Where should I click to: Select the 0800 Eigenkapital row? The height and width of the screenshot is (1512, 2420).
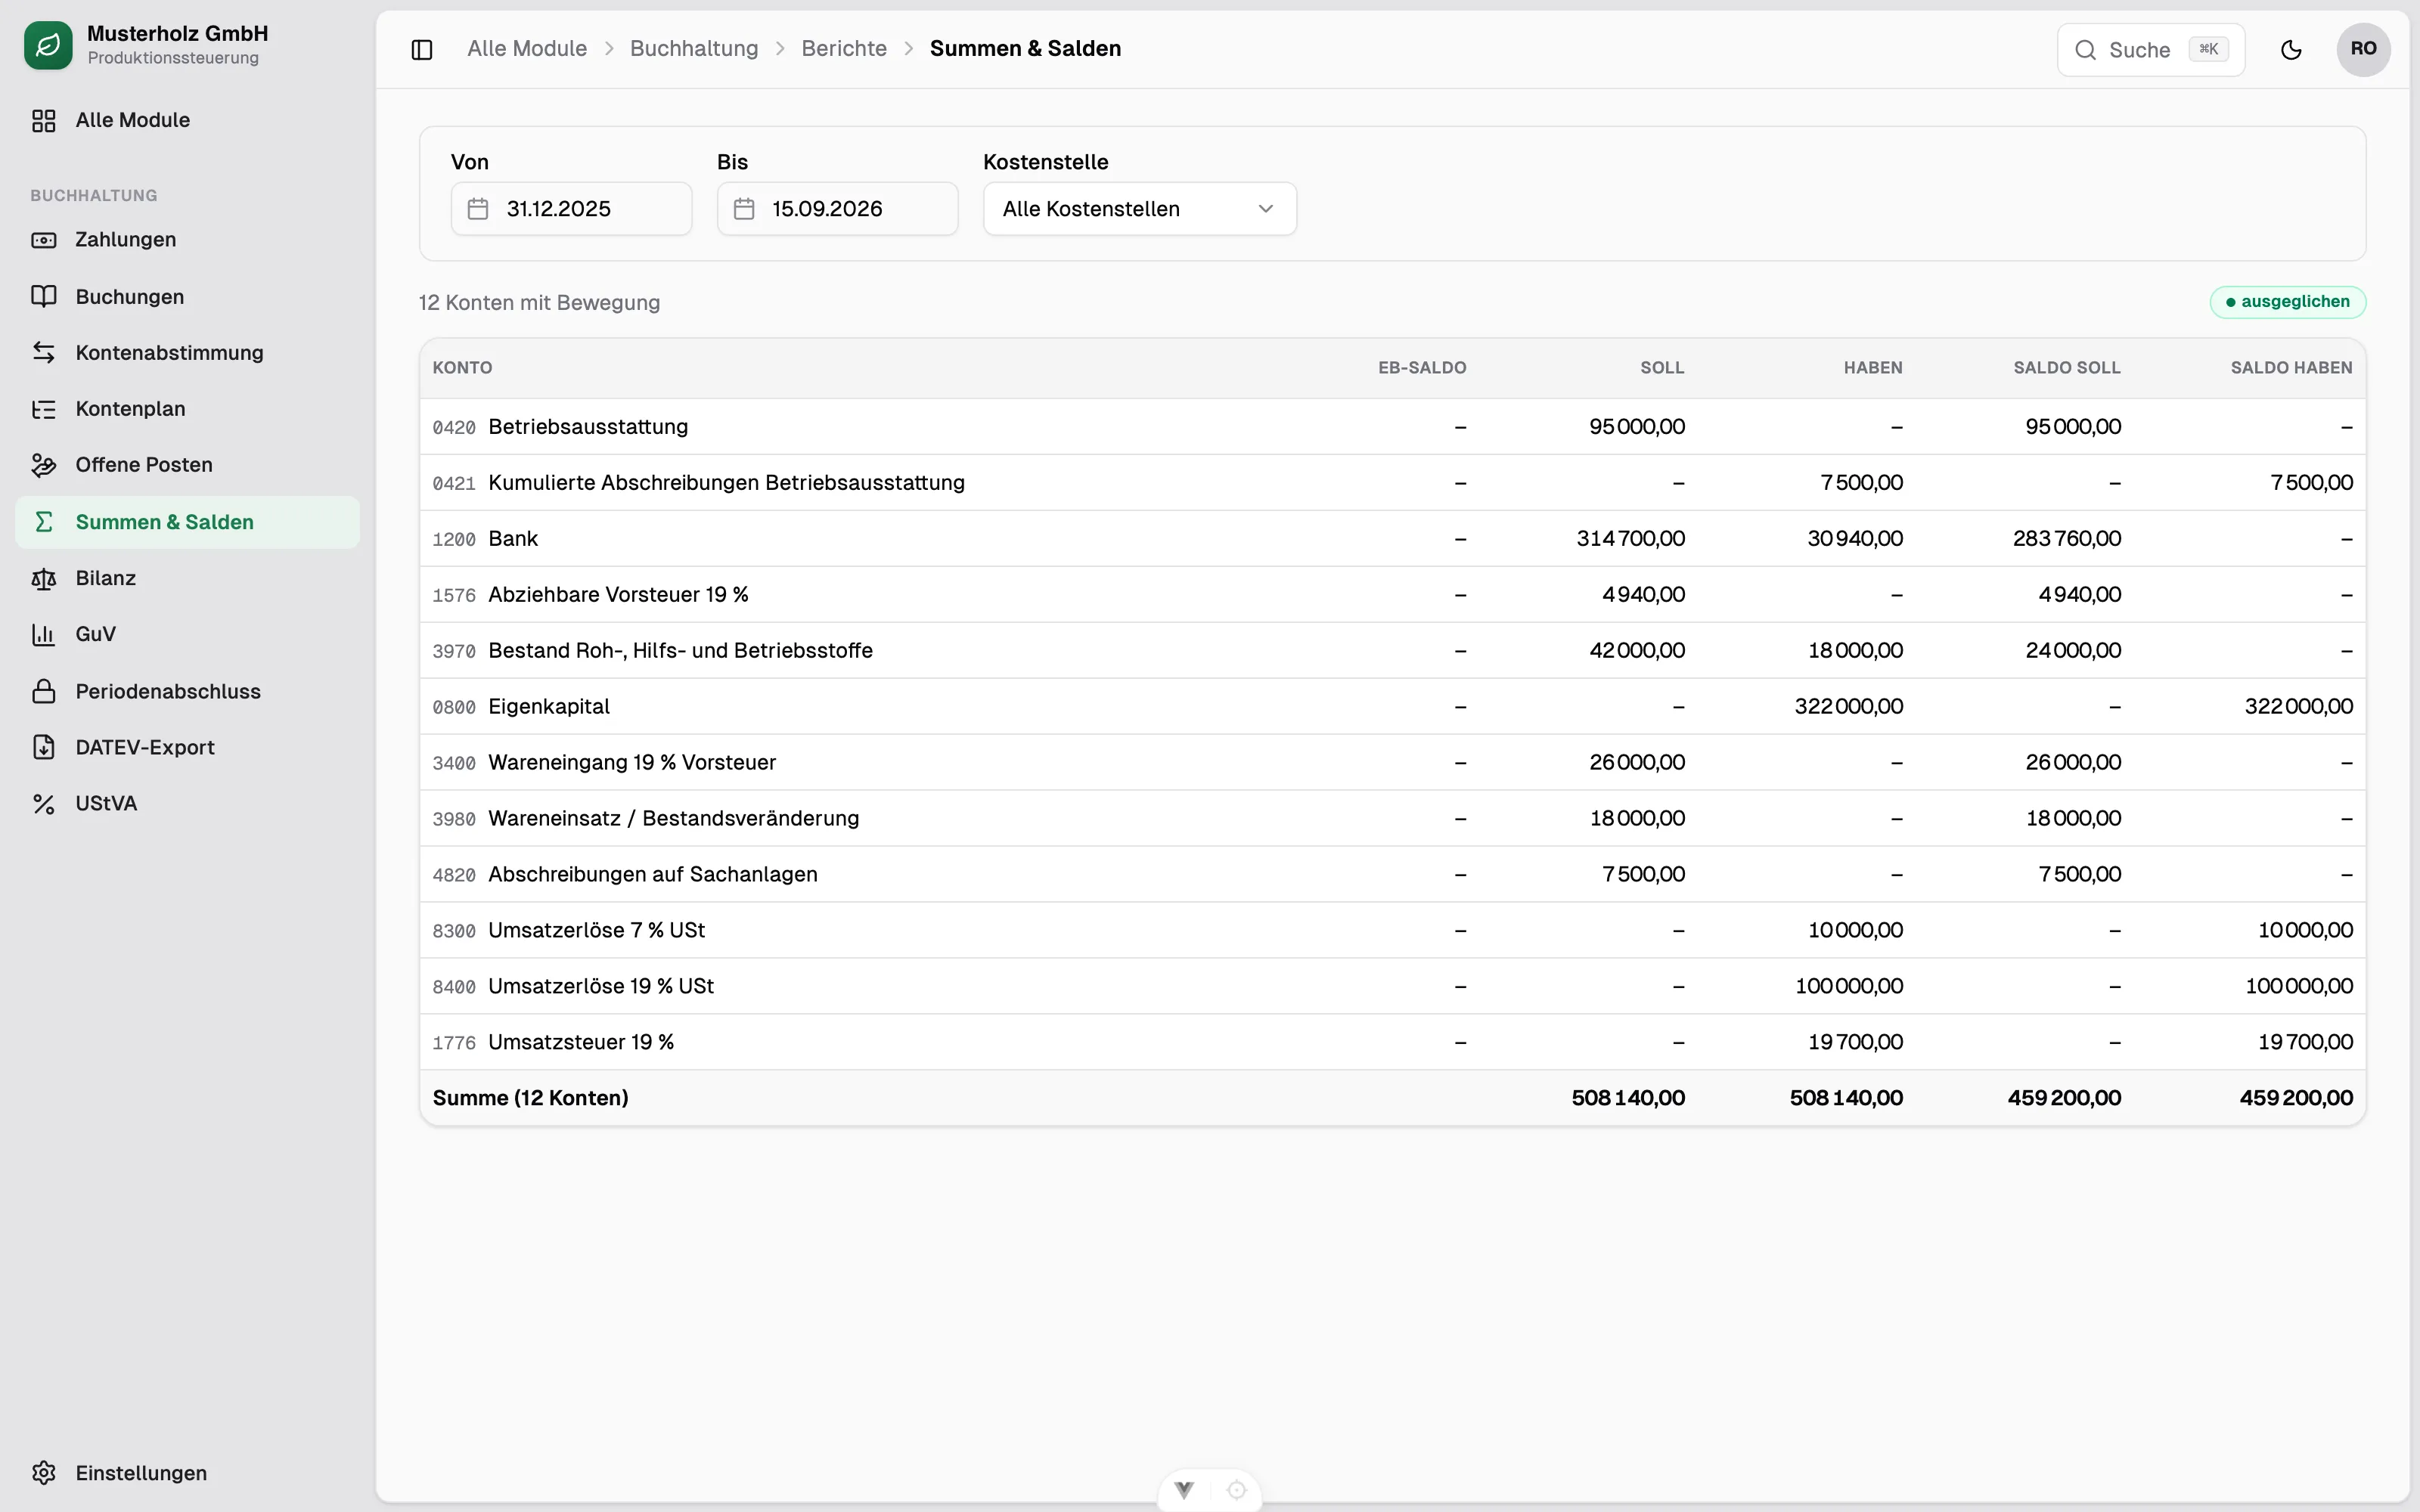(x=1392, y=707)
